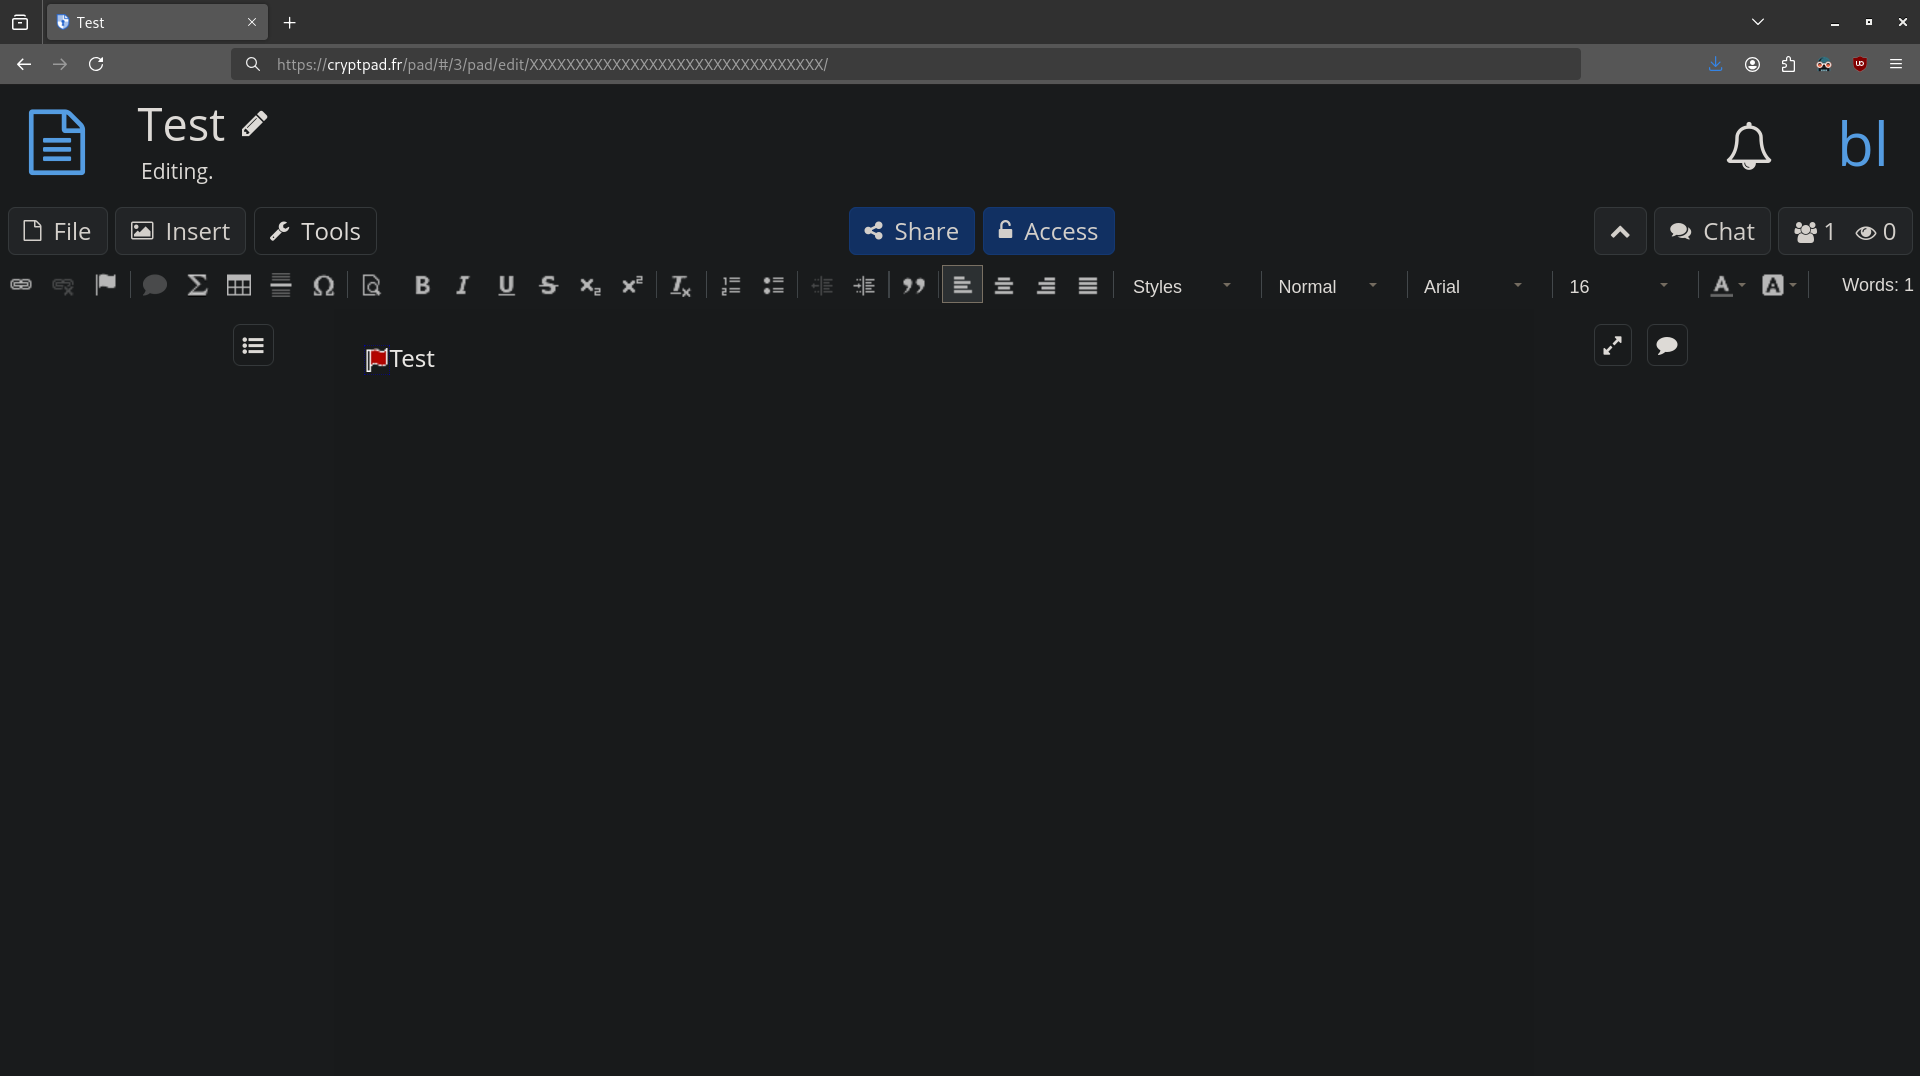Open the text color picker
1920x1076 pixels.
(1727, 286)
